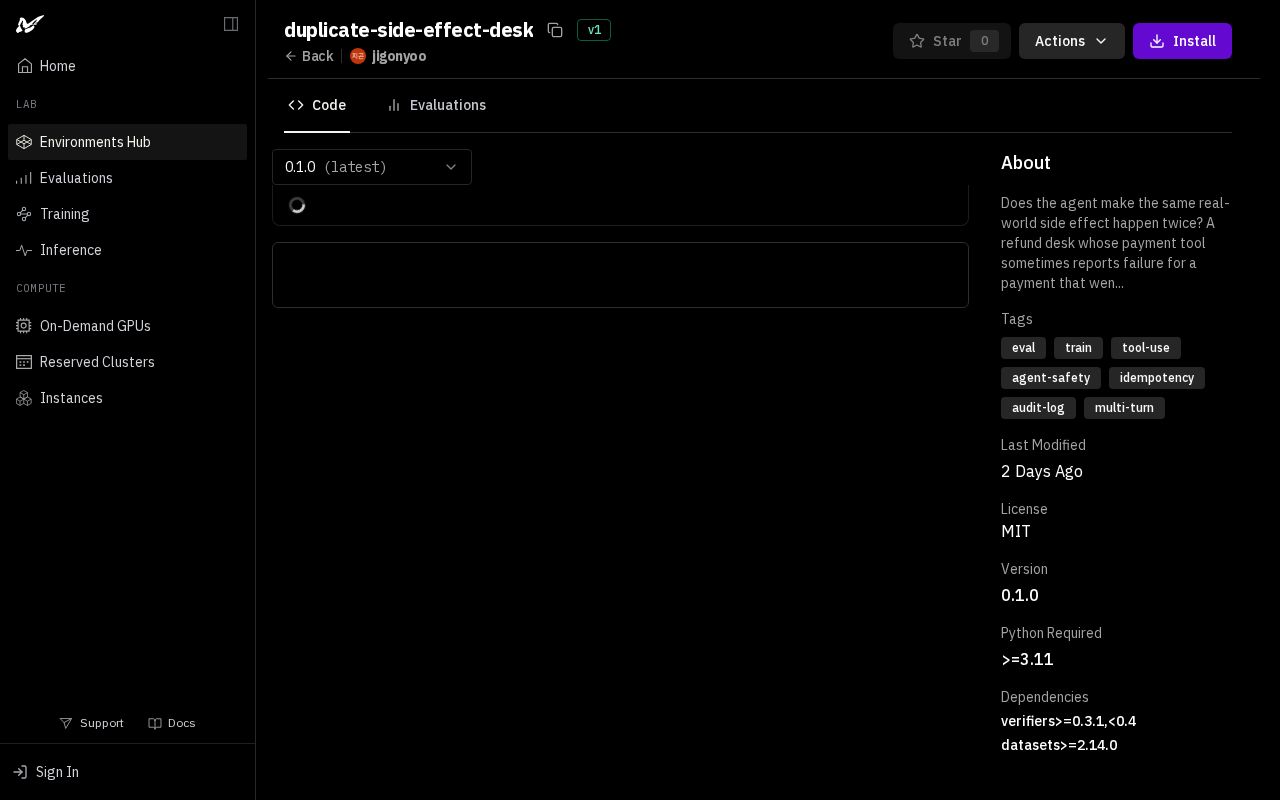Click the datasets>=2.14.0 dependency
Screen dimensions: 1280x800
pyautogui.click(x=1059, y=745)
